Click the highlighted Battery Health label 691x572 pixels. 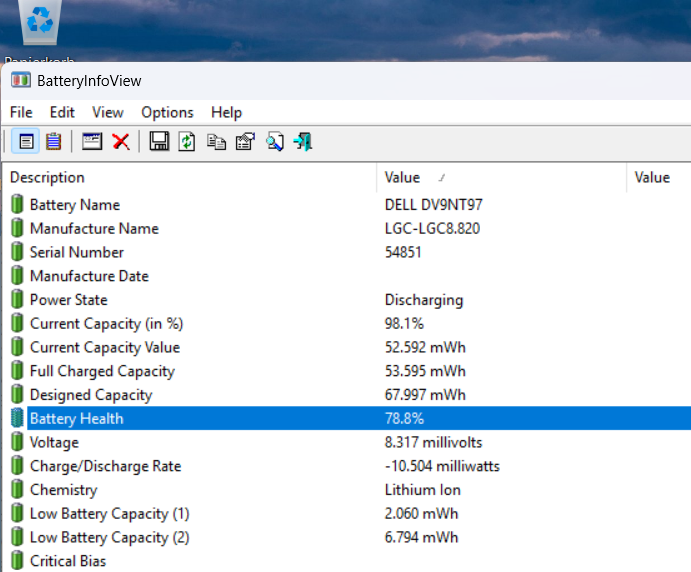point(77,419)
